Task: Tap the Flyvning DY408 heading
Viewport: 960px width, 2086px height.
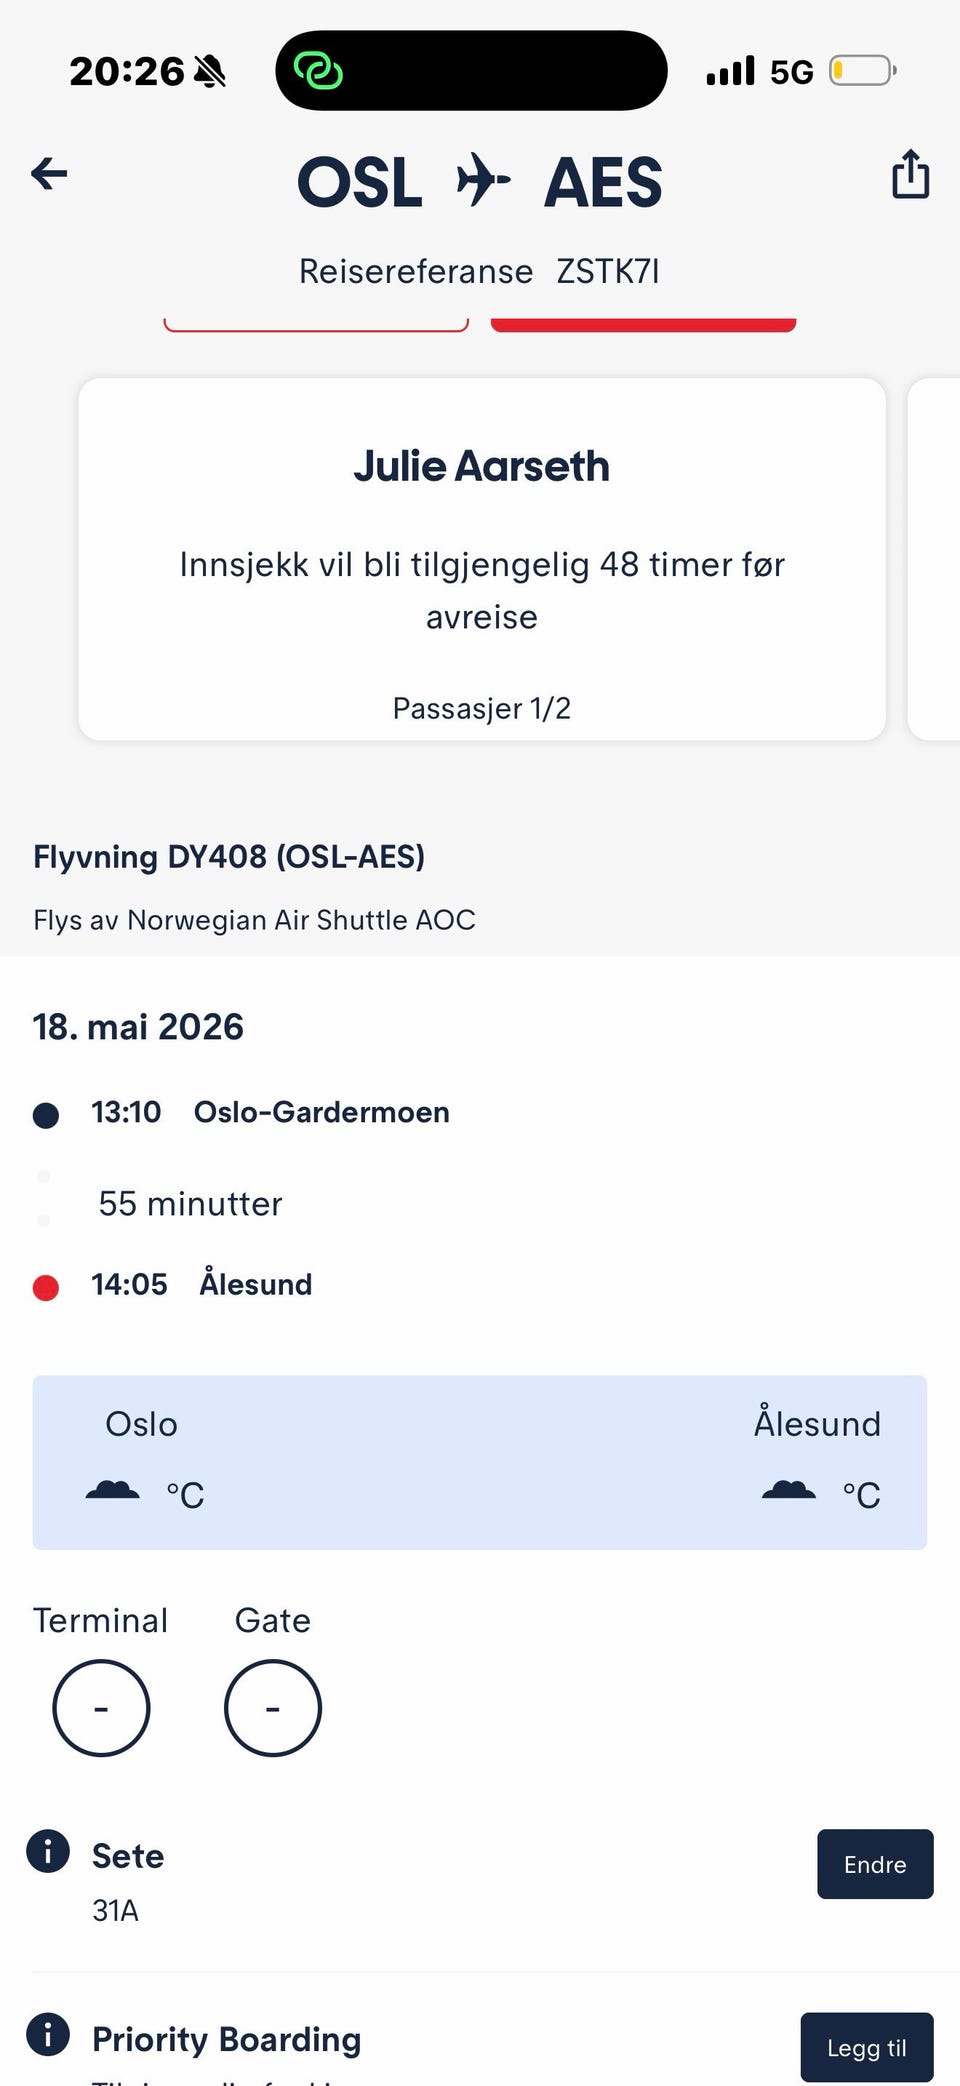Action: [229, 857]
